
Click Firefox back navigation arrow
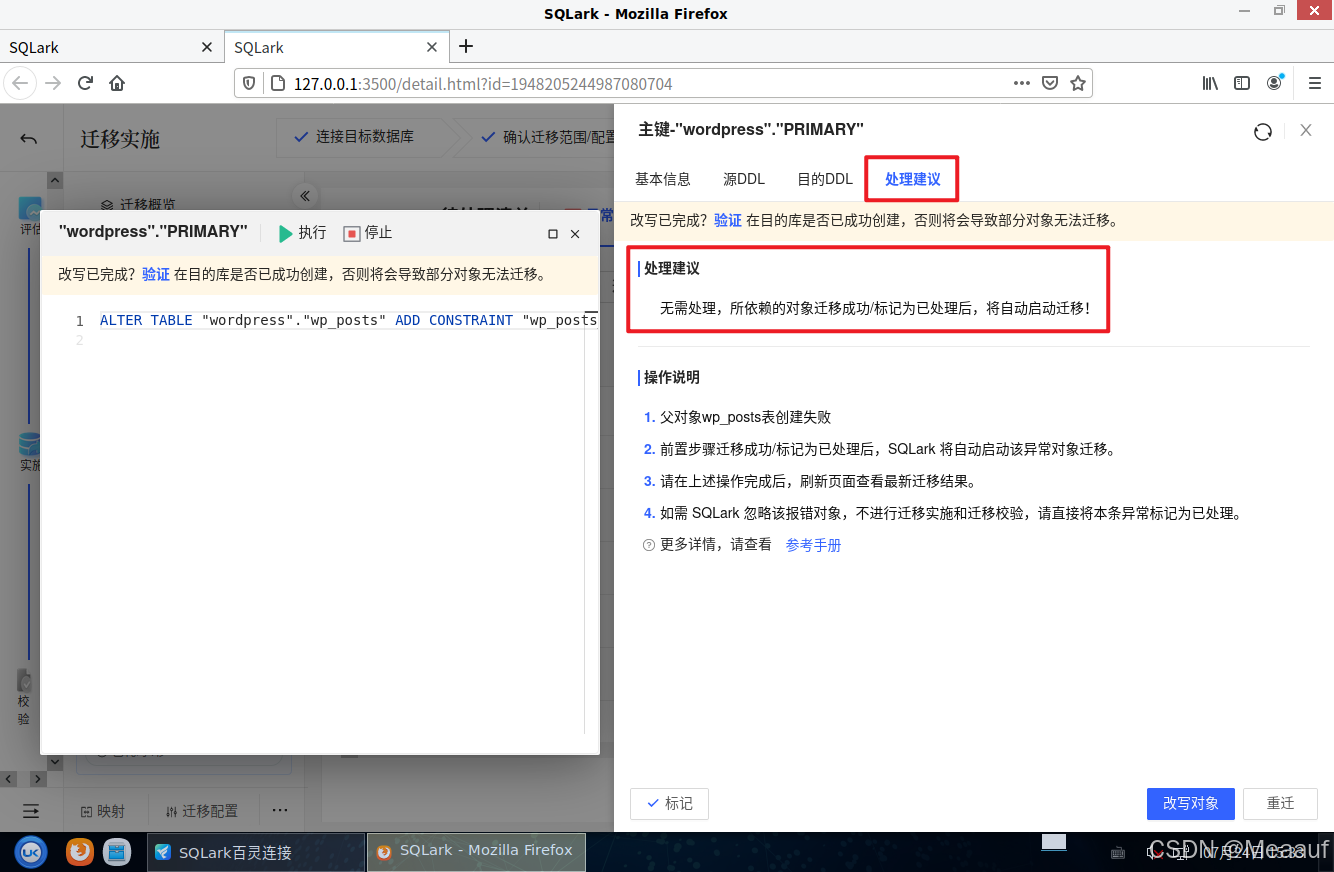20,83
